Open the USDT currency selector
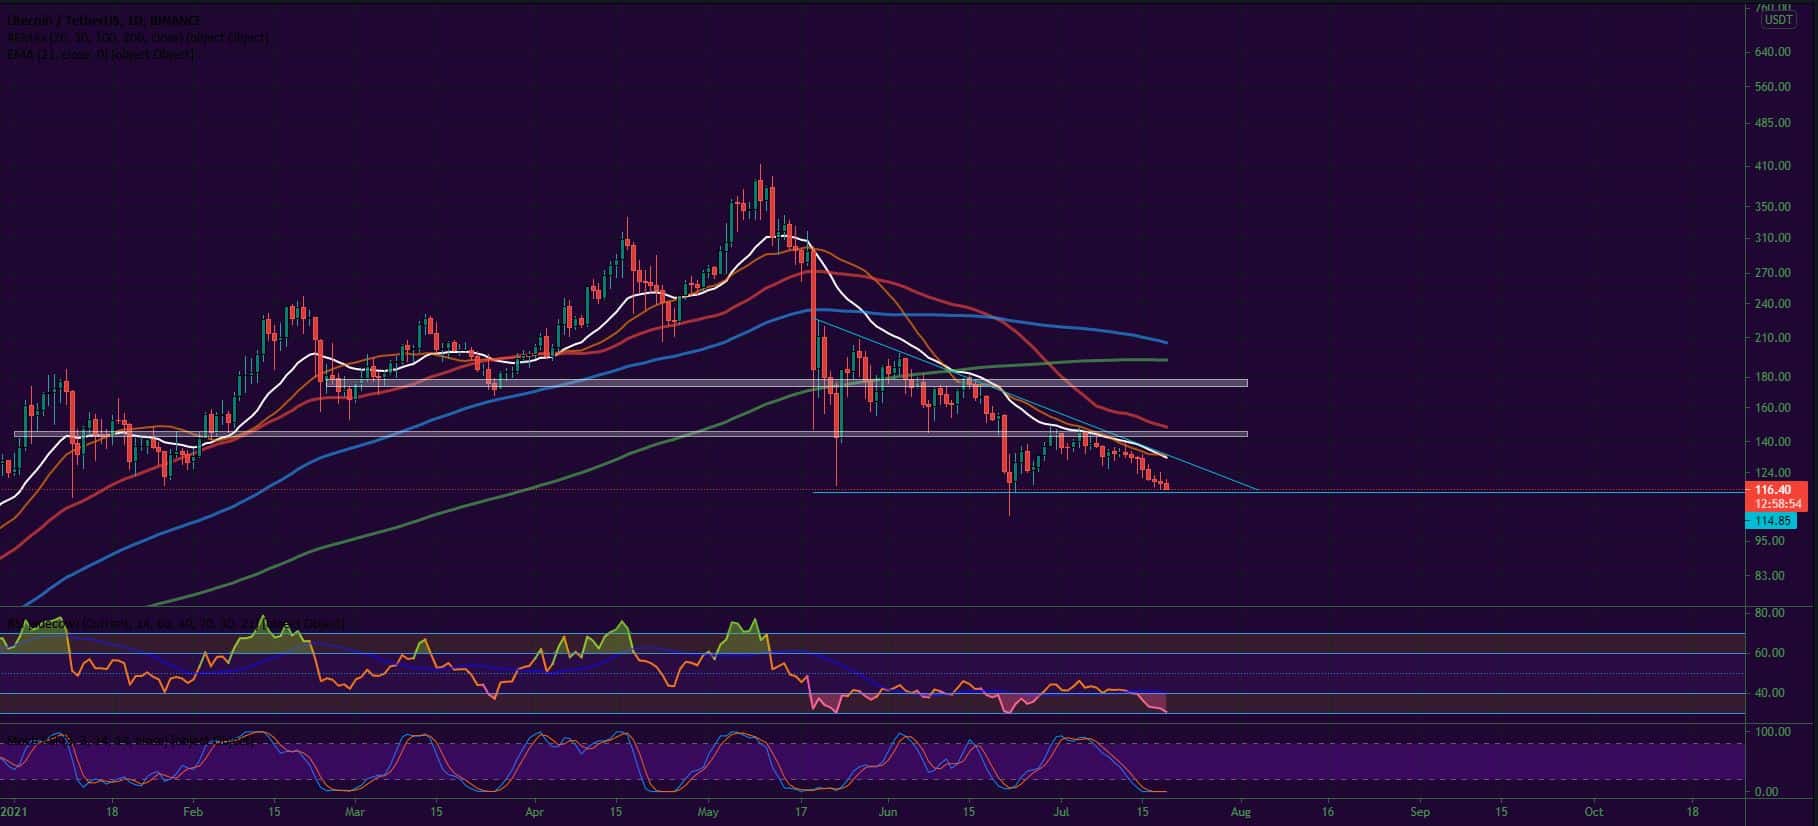The width and height of the screenshot is (1818, 826). 1779,19
